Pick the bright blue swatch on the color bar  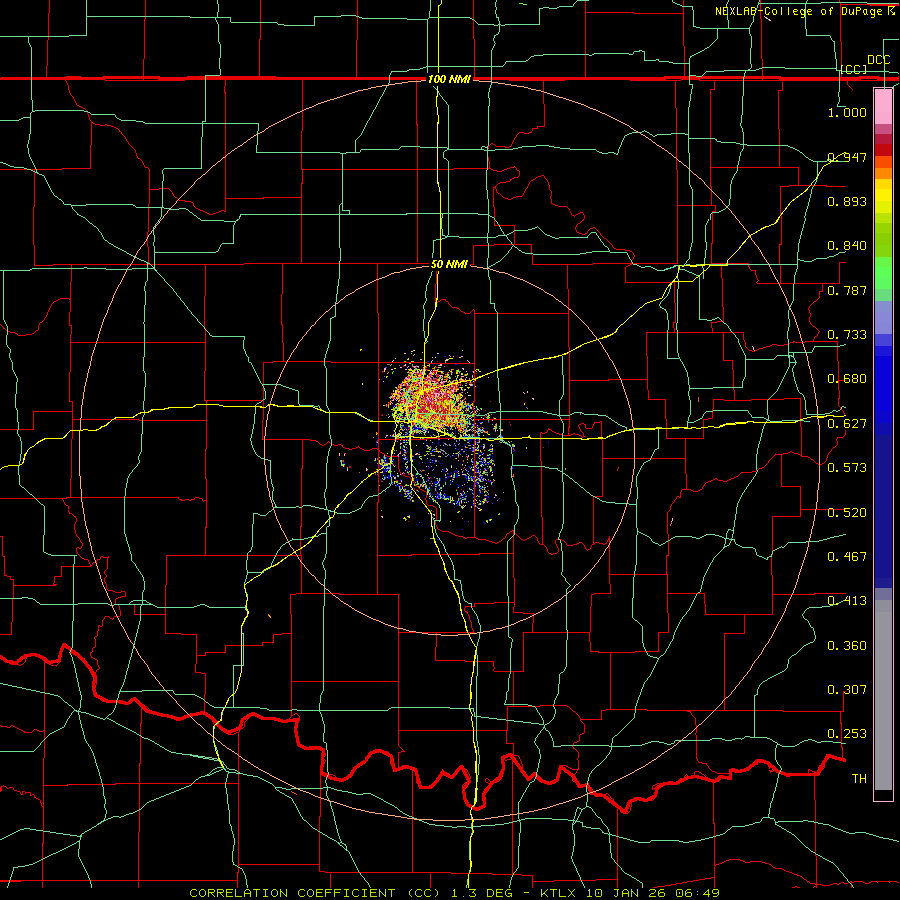click(883, 390)
